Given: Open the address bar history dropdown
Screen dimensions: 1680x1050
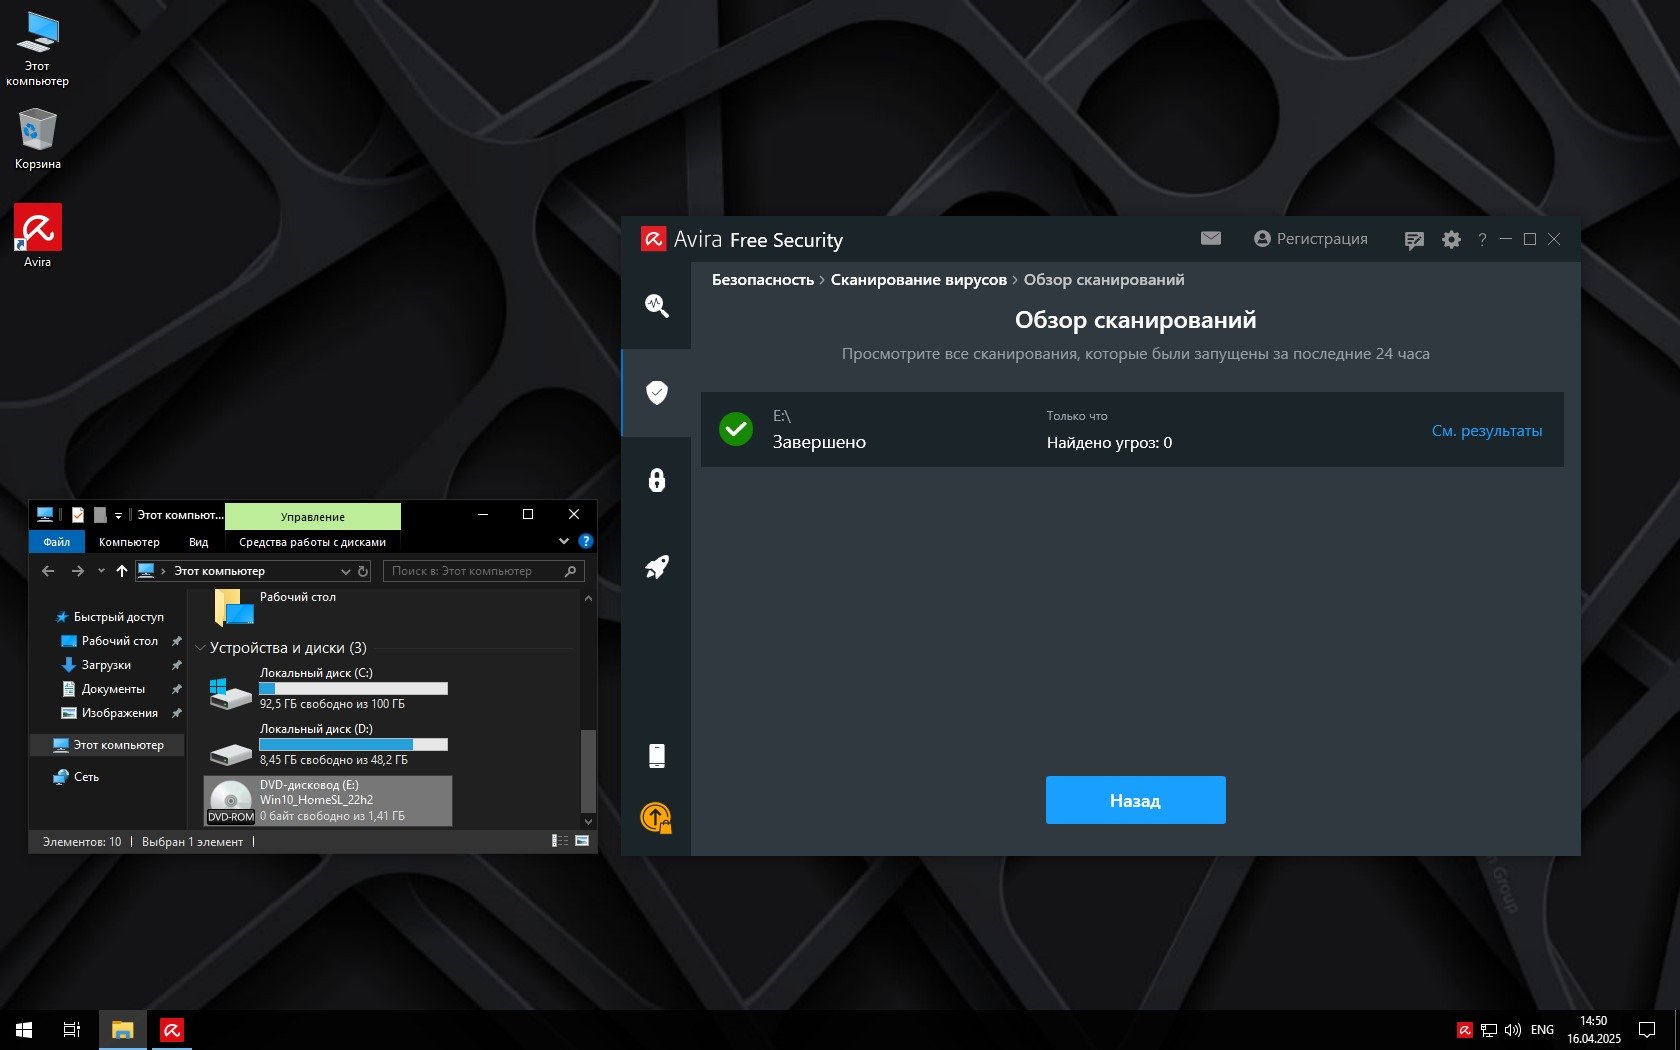Looking at the screenshot, I should 346,571.
